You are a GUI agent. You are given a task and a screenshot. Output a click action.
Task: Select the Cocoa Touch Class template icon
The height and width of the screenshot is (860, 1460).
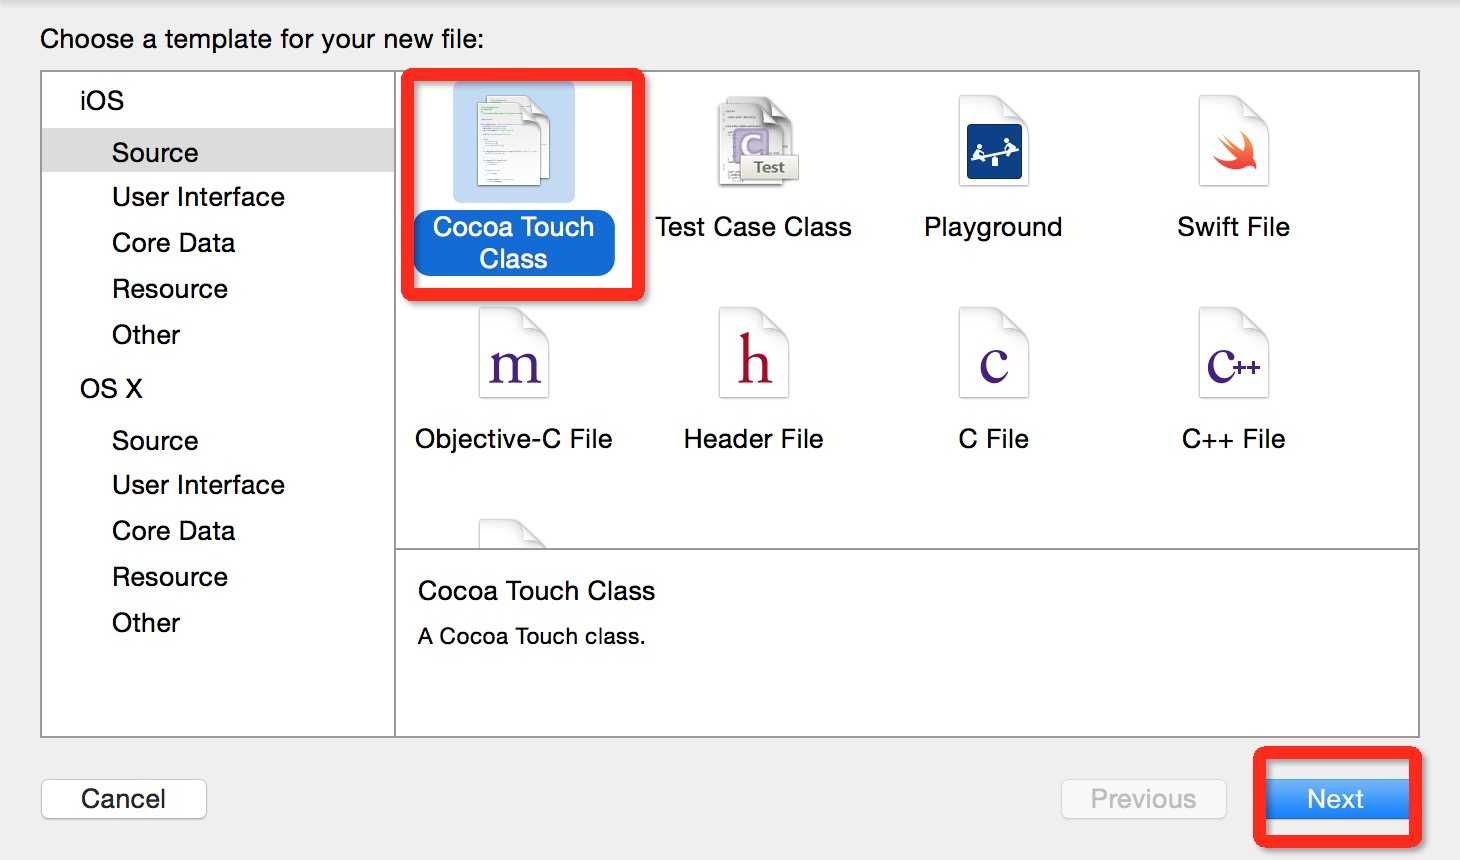[x=513, y=142]
